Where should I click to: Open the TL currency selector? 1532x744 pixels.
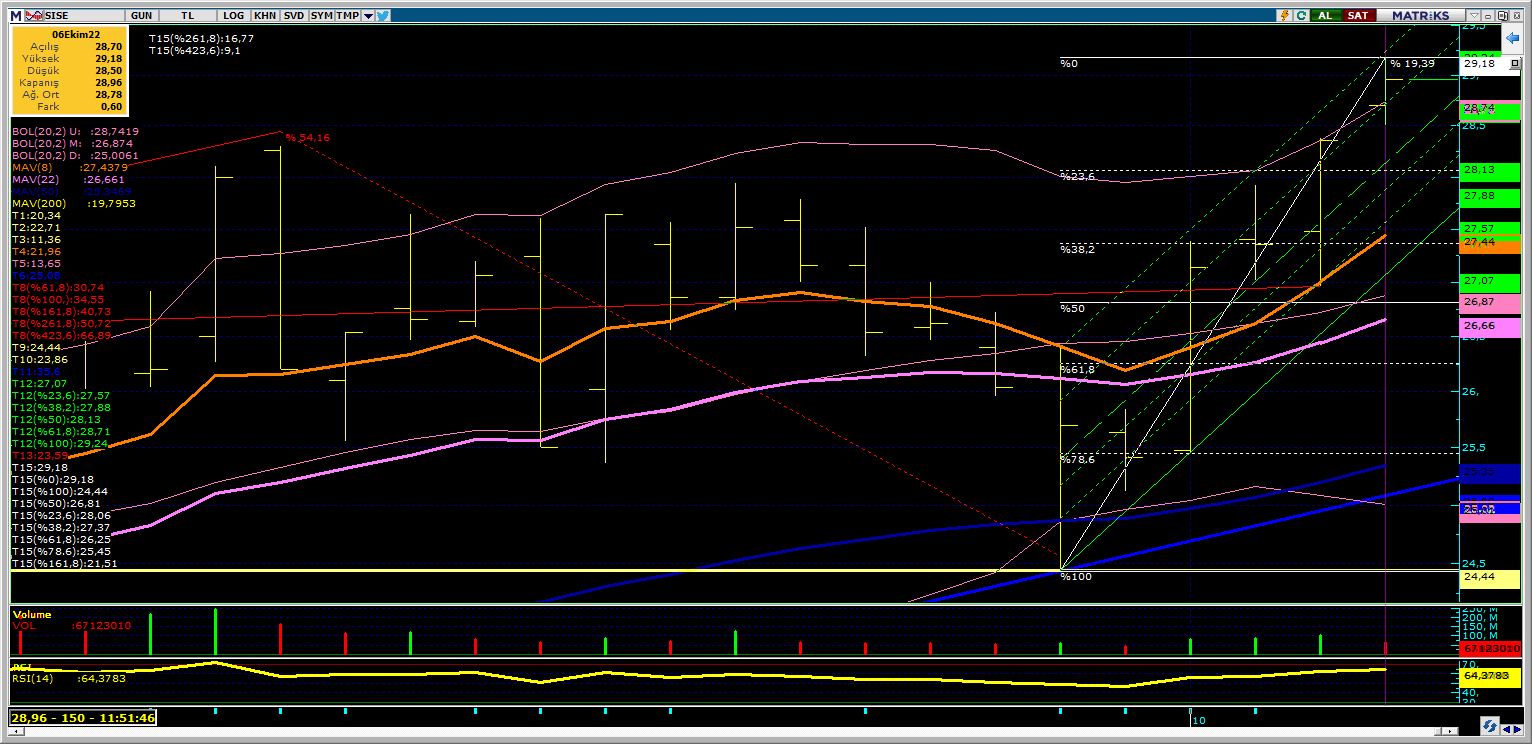pyautogui.click(x=188, y=16)
